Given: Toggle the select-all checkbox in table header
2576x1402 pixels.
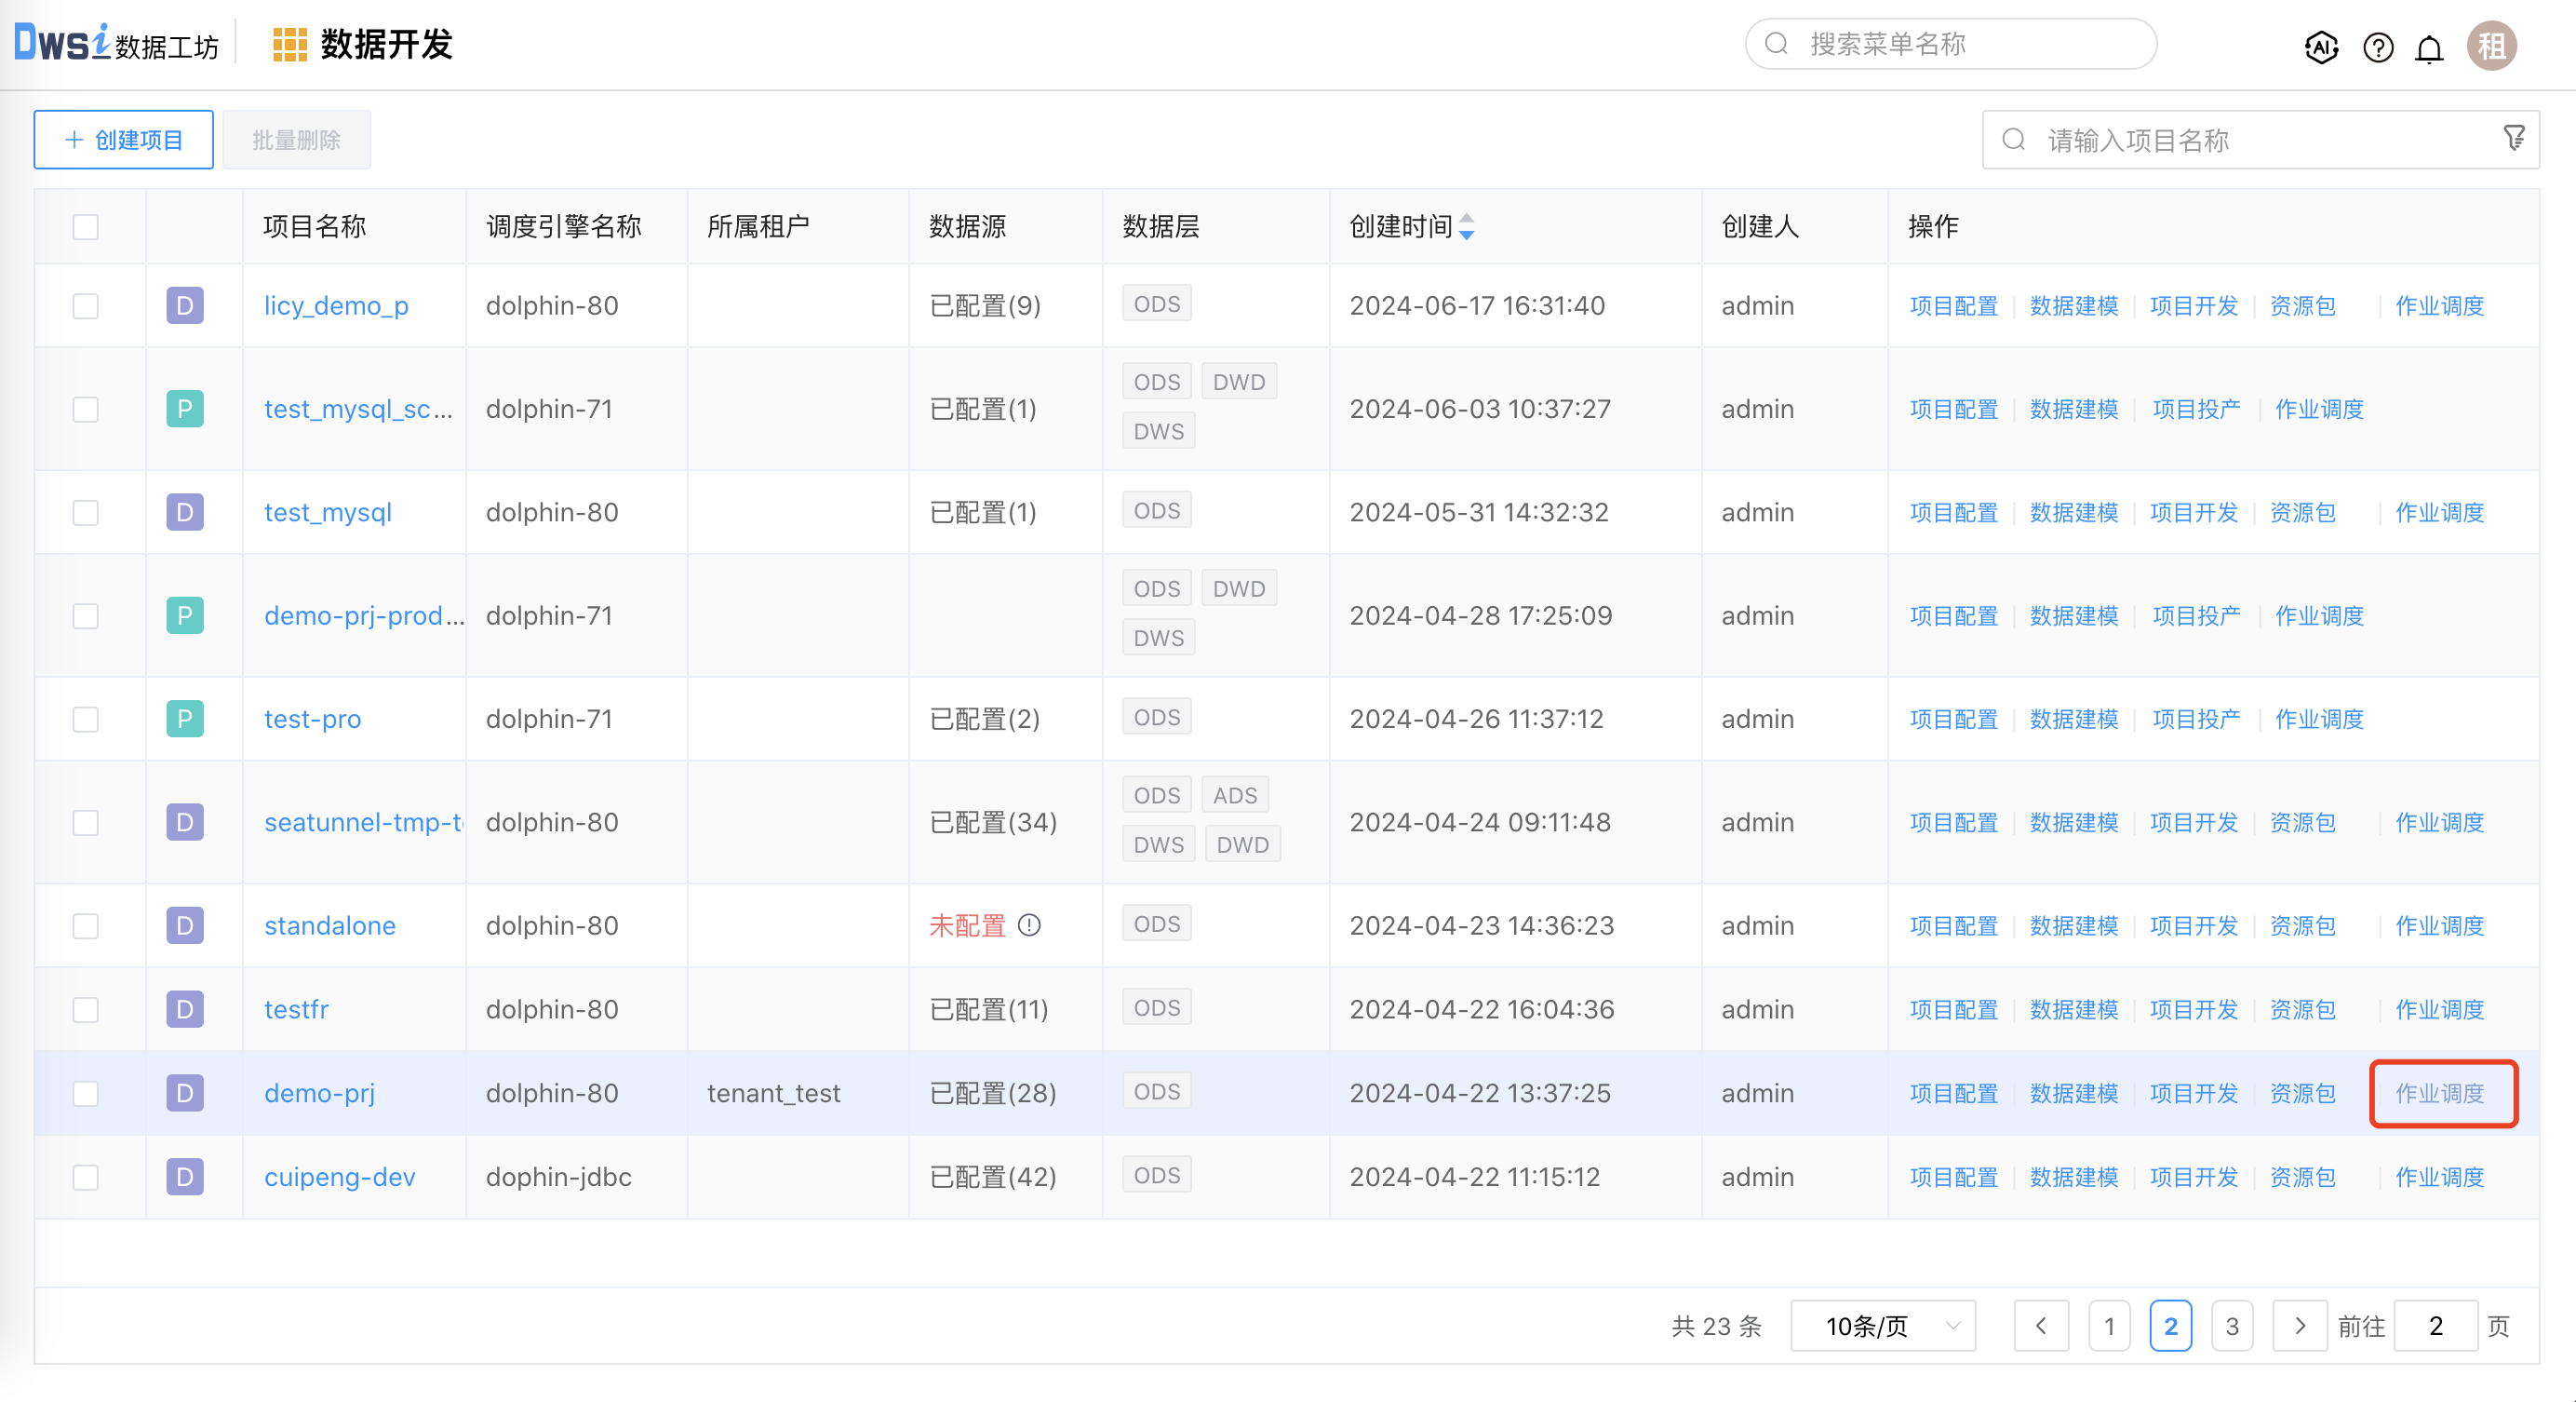Looking at the screenshot, I should 86,227.
